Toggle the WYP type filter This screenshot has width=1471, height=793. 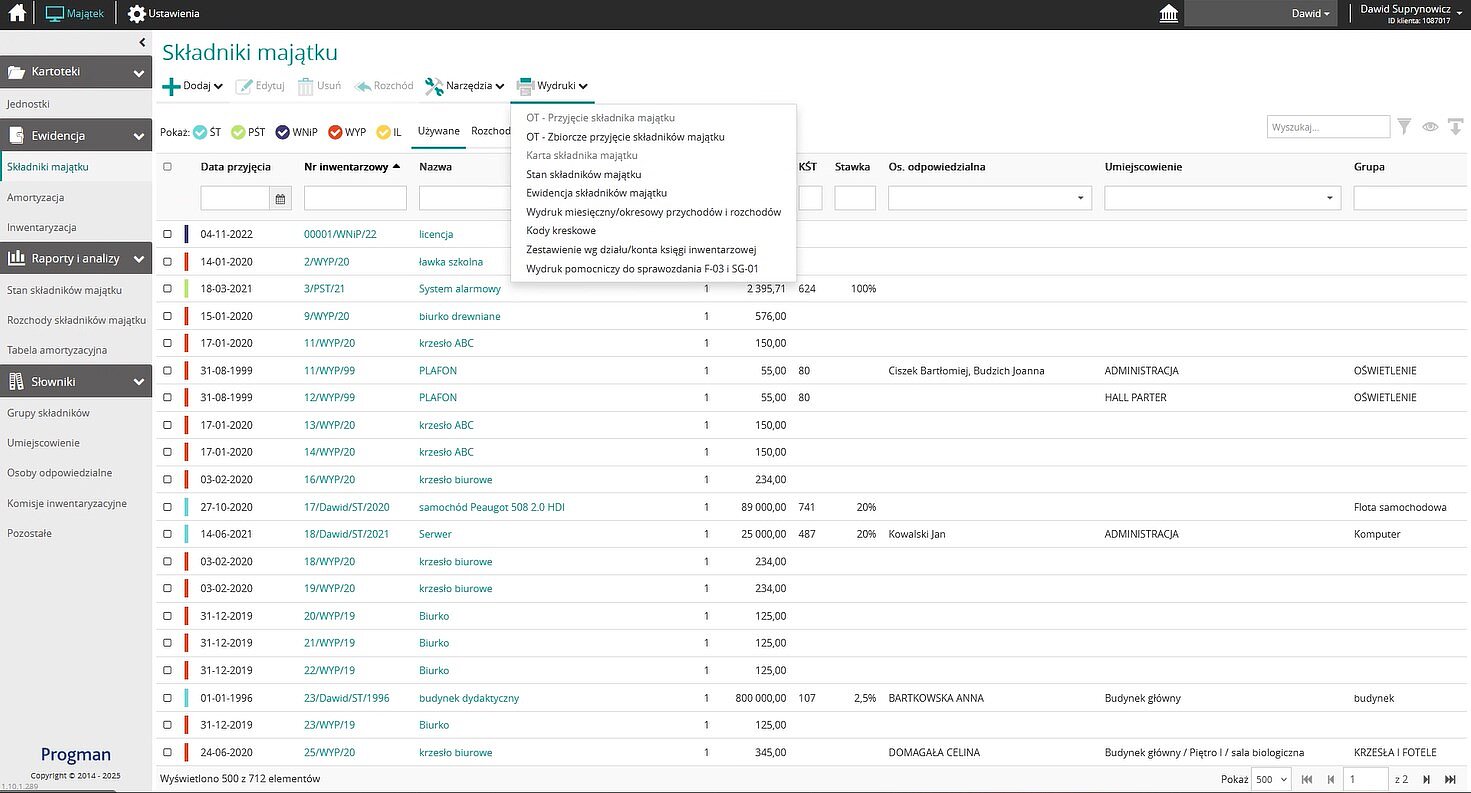pos(347,132)
